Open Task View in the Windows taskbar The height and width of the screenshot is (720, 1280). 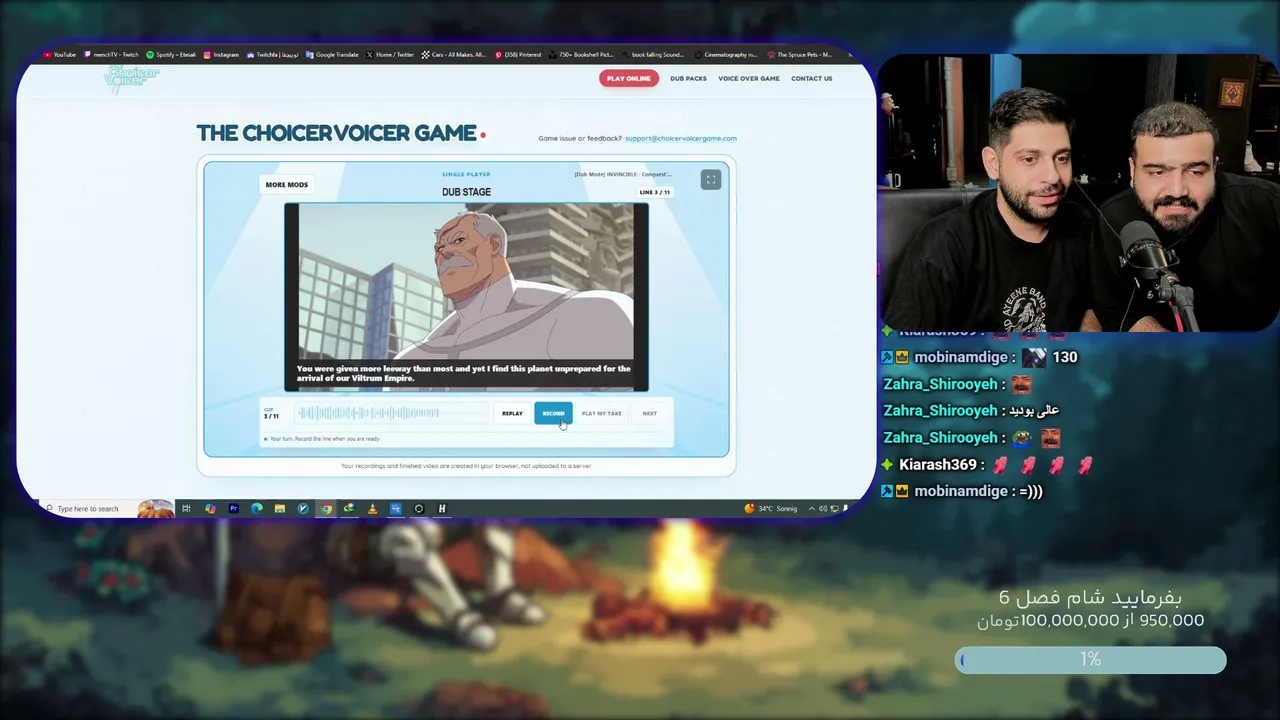[x=186, y=509]
